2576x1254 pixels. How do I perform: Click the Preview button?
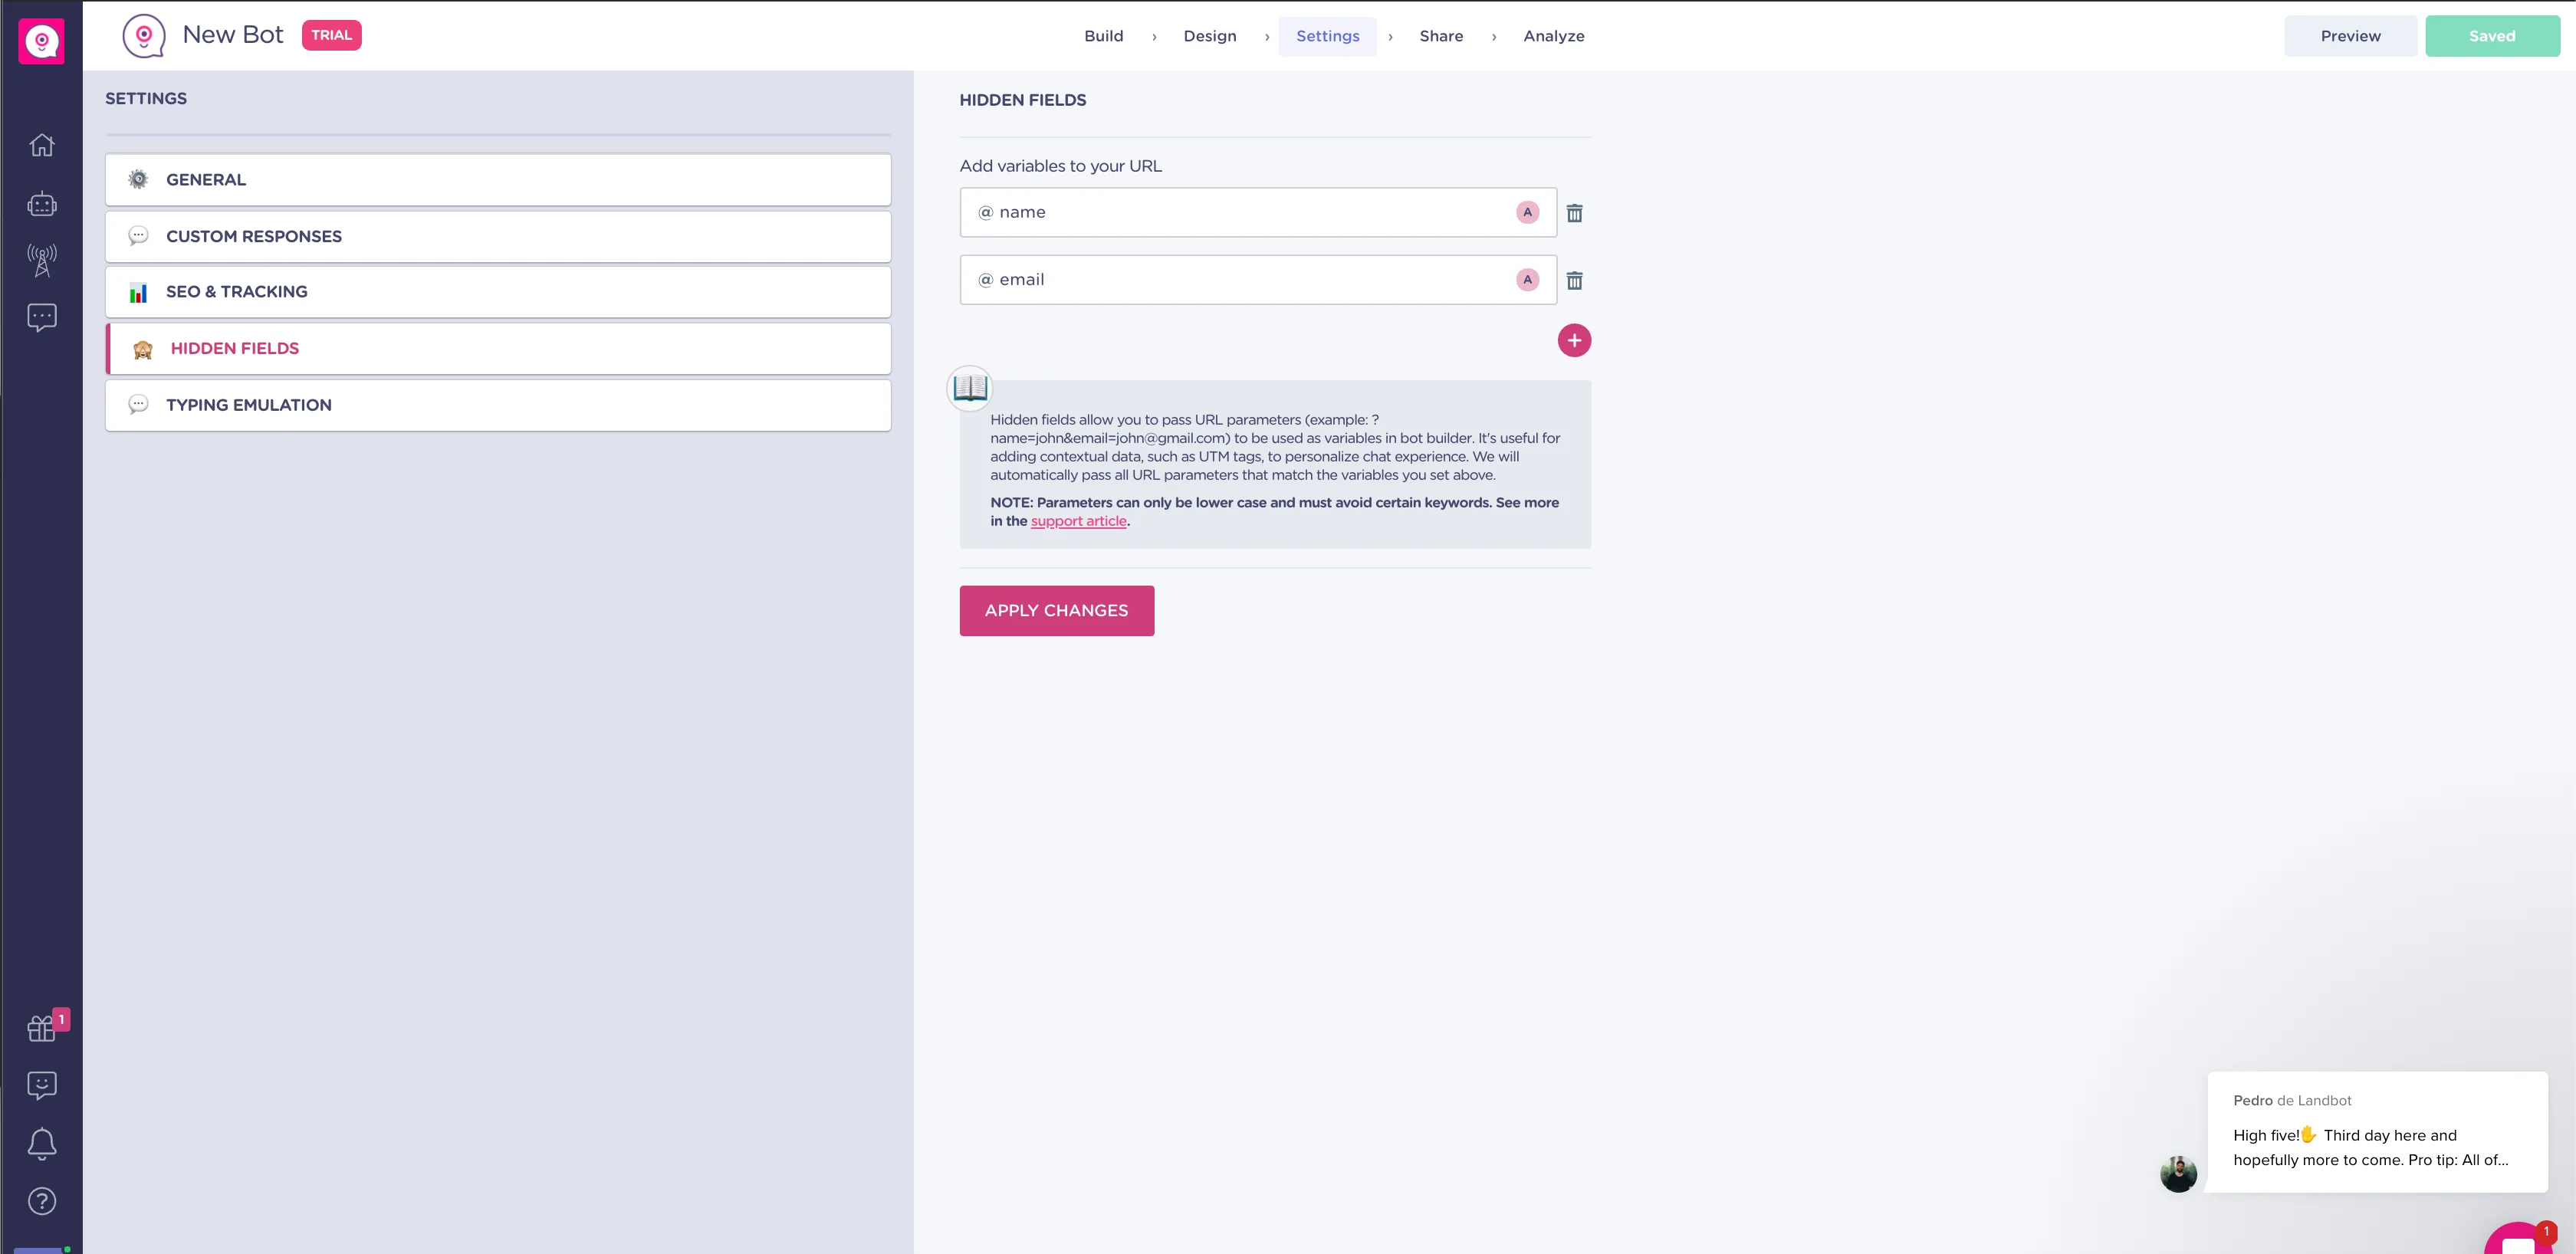click(2350, 36)
